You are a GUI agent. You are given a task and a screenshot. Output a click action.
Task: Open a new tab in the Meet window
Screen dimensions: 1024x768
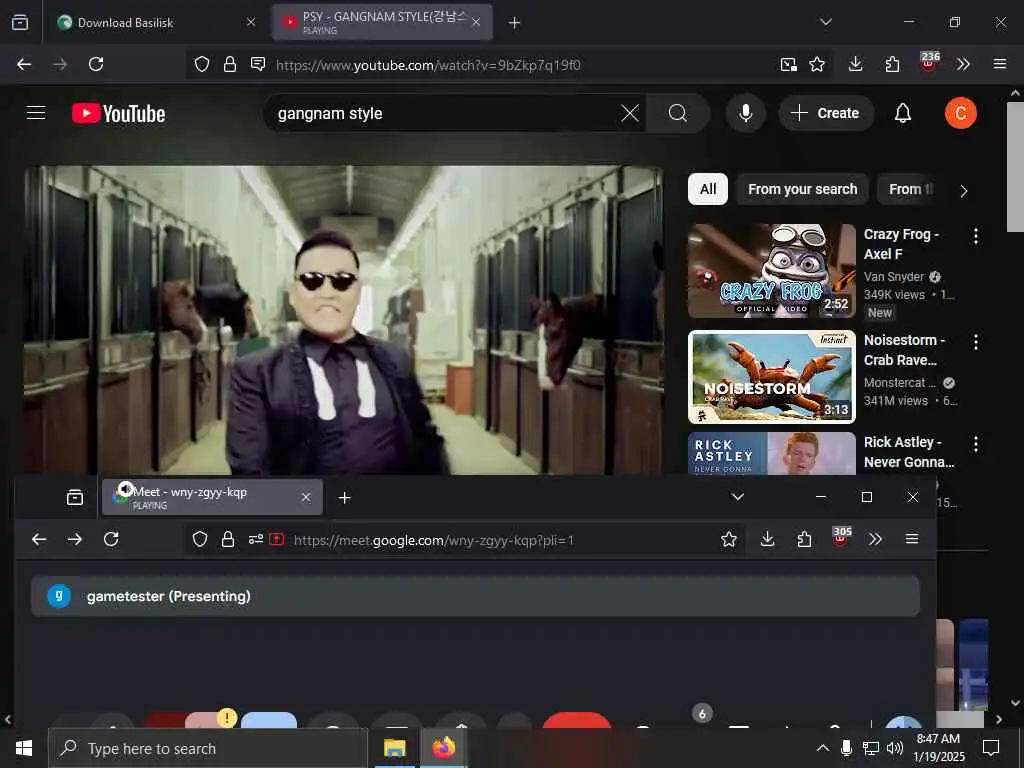[344, 498]
